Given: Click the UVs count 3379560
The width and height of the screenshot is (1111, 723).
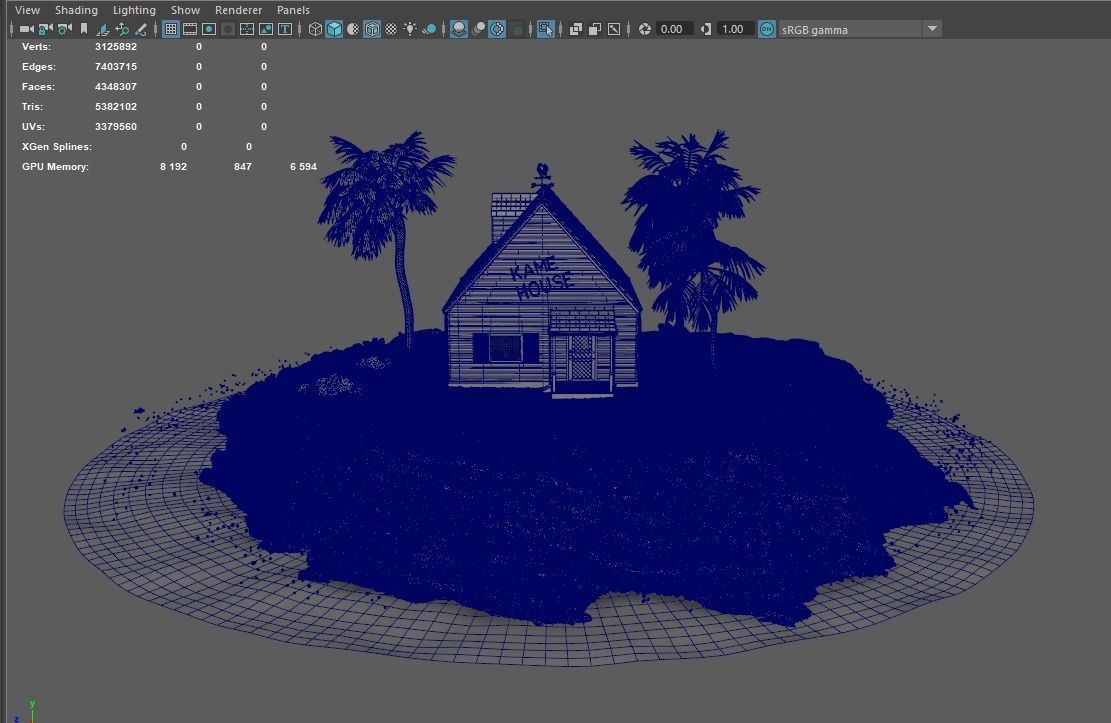Looking at the screenshot, I should point(116,126).
